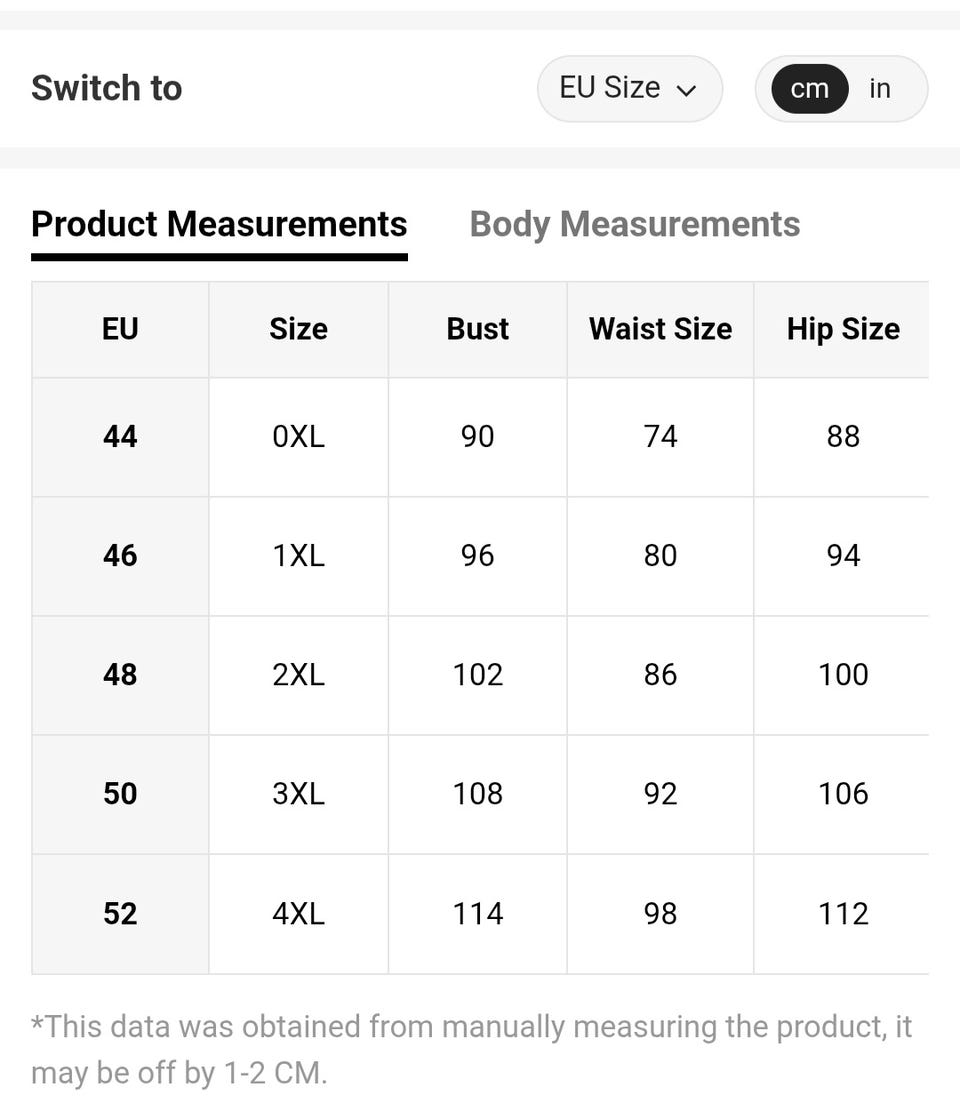
Task: Select the EU 48 row label
Action: pyautogui.click(x=120, y=674)
